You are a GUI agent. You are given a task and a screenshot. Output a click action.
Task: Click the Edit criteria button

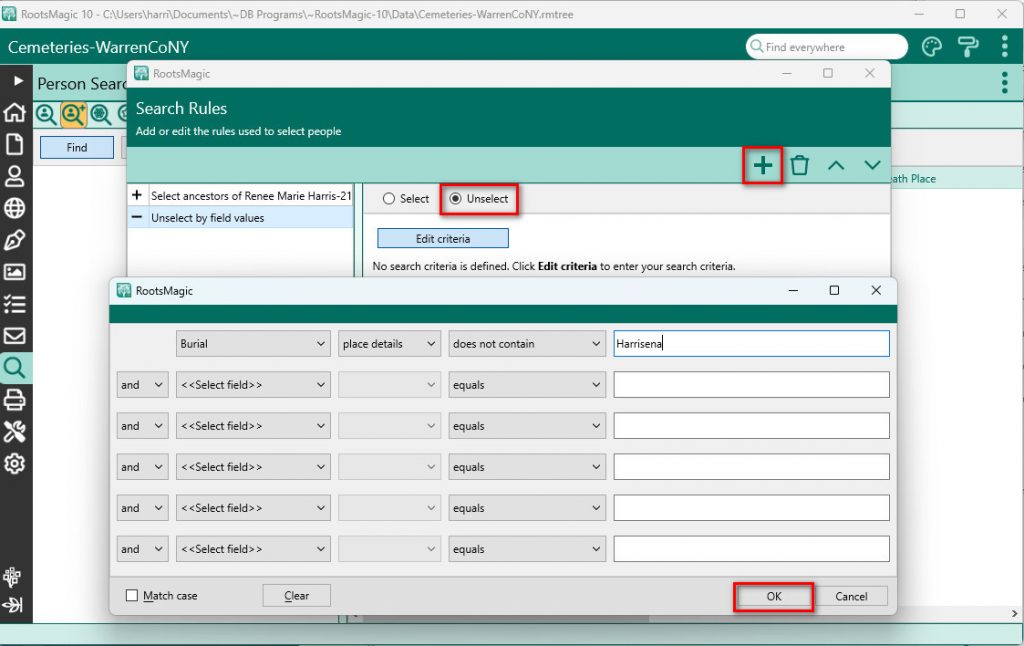pyautogui.click(x=443, y=238)
